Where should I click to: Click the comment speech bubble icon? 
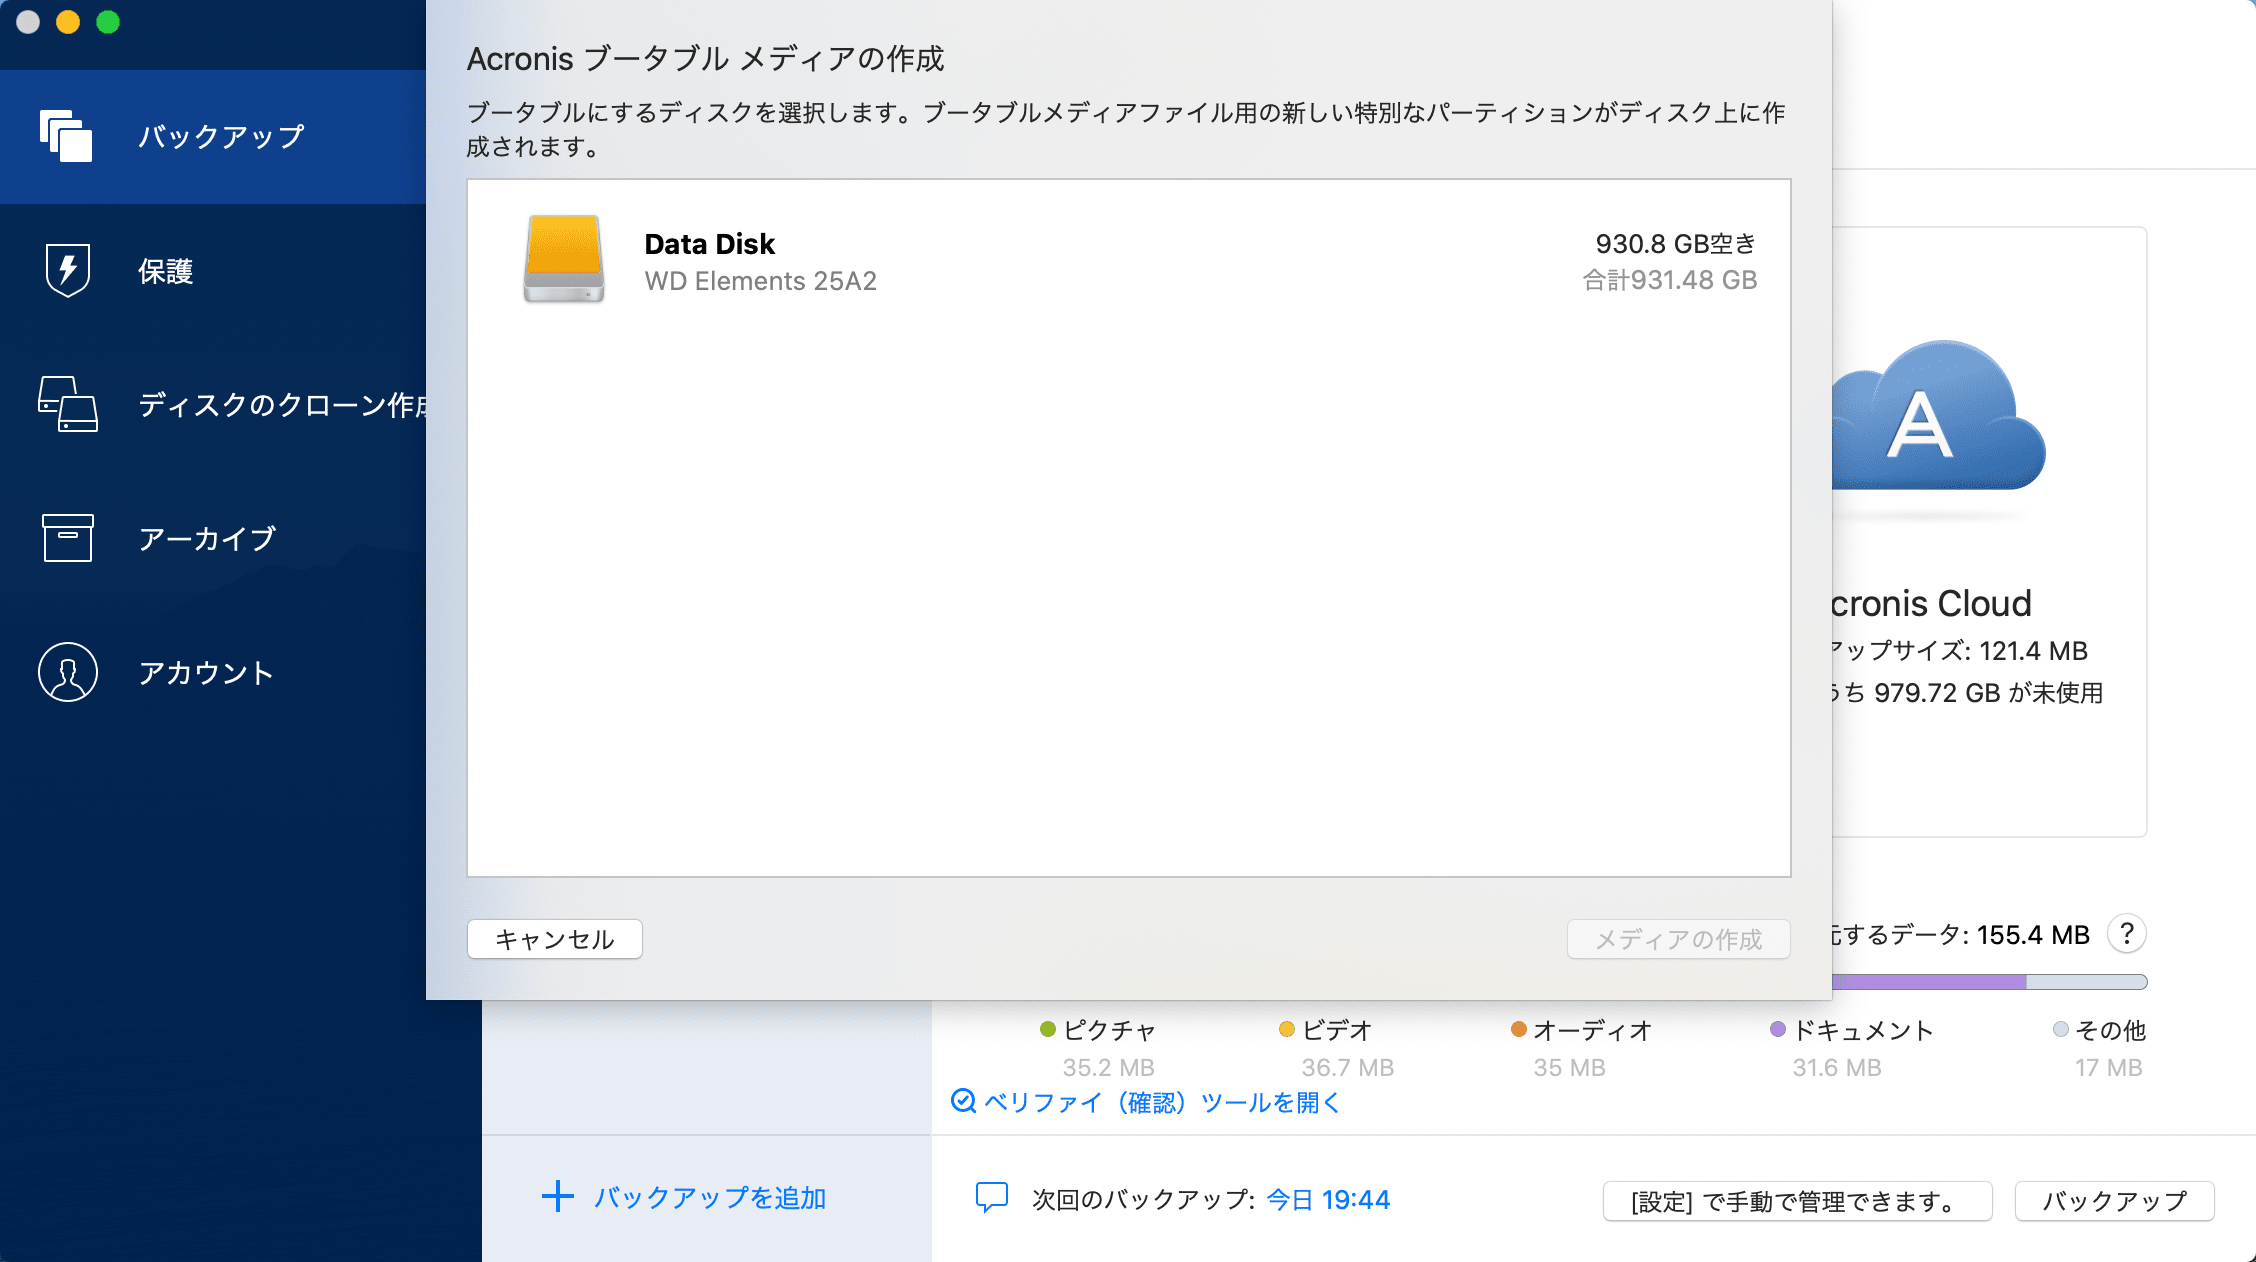point(991,1198)
